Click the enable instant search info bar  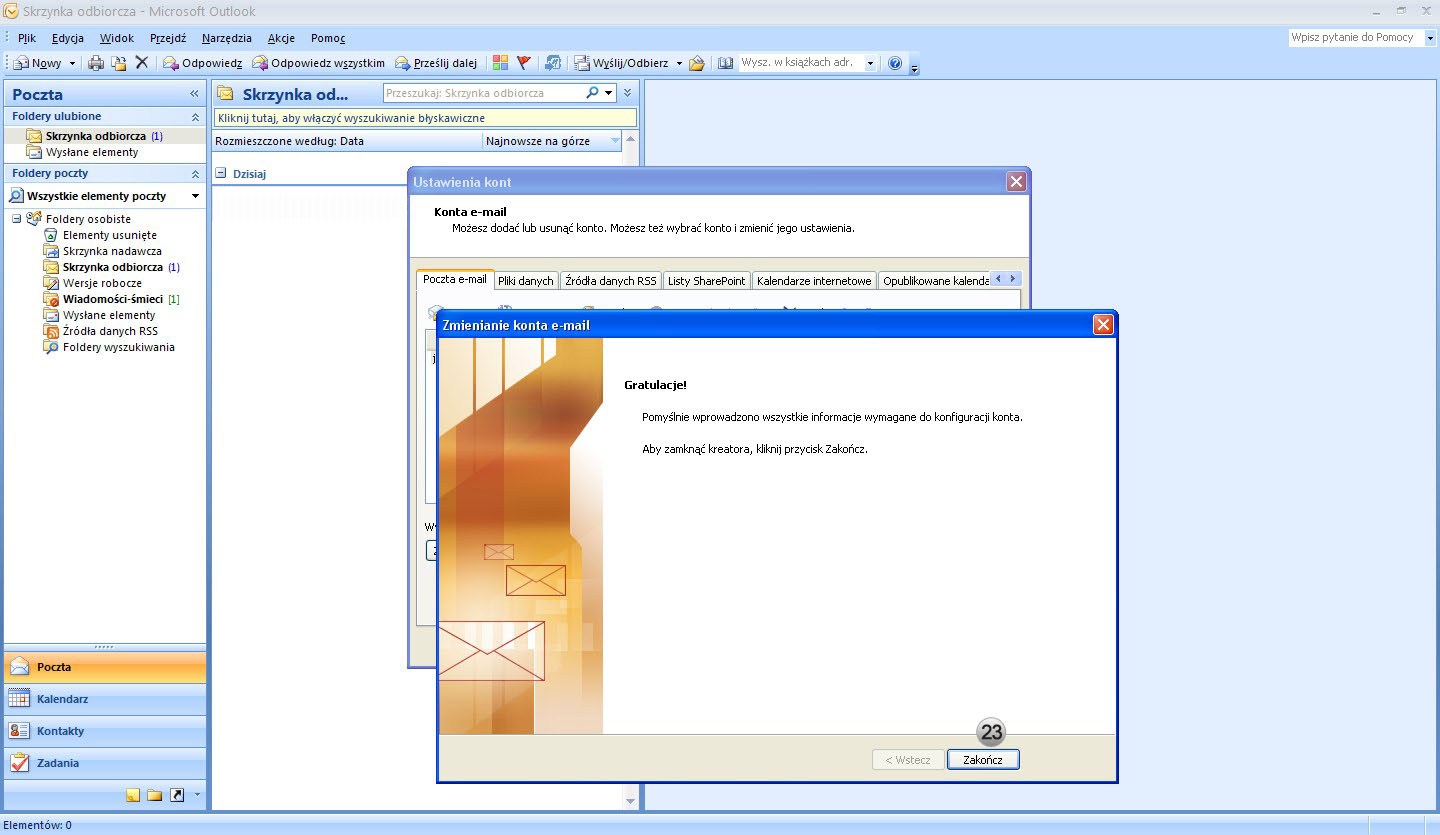point(425,118)
